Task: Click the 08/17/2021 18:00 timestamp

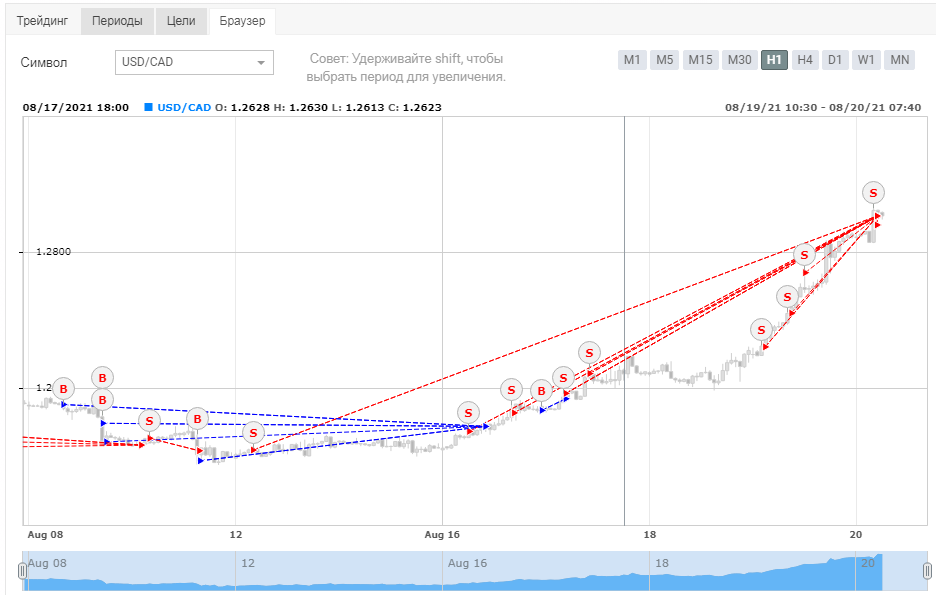Action: click(76, 107)
